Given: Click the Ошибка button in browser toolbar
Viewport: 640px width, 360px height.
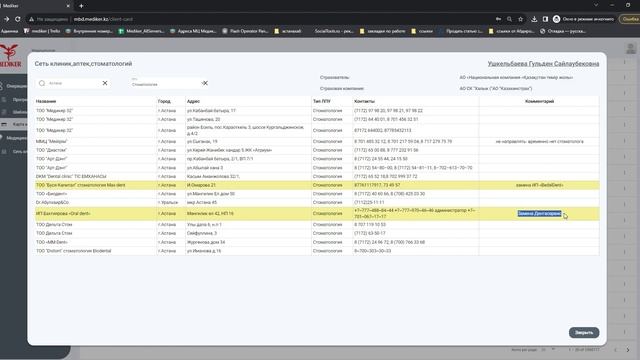Looking at the screenshot, I should click(630, 19).
